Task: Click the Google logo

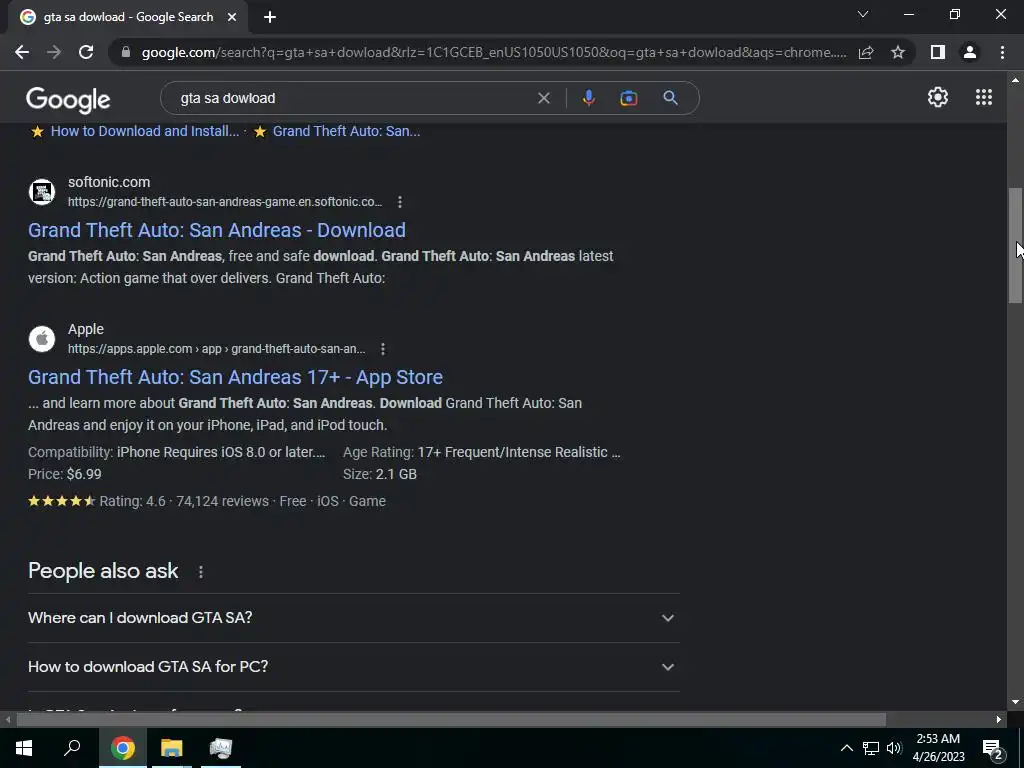Action: point(68,100)
